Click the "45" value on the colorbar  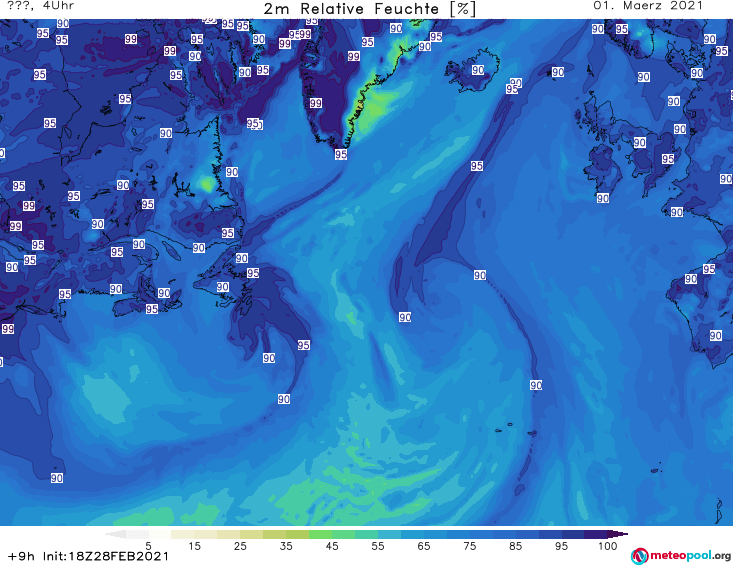point(332,546)
